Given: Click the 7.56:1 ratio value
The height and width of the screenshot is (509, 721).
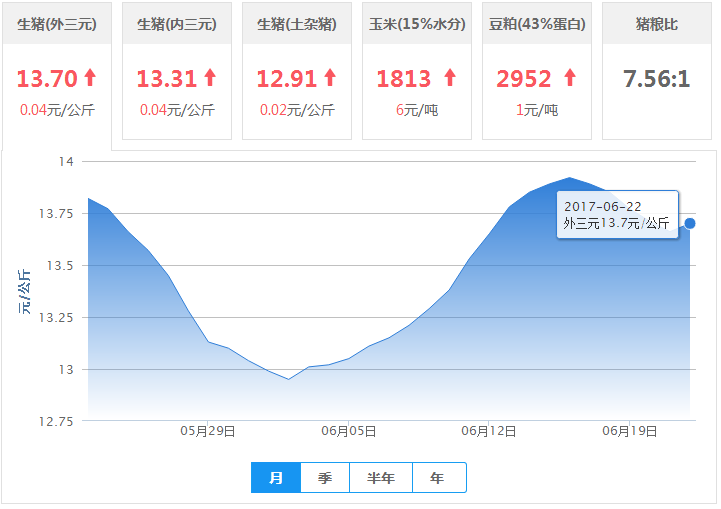Looking at the screenshot, I should point(656,79).
